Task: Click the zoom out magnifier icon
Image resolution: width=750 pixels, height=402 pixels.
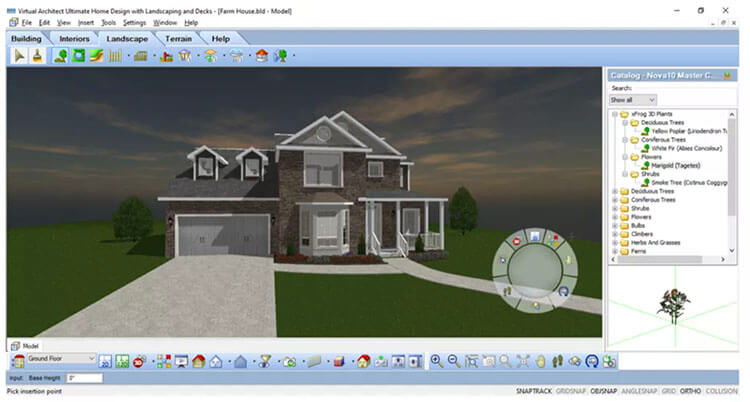Action: [453, 360]
